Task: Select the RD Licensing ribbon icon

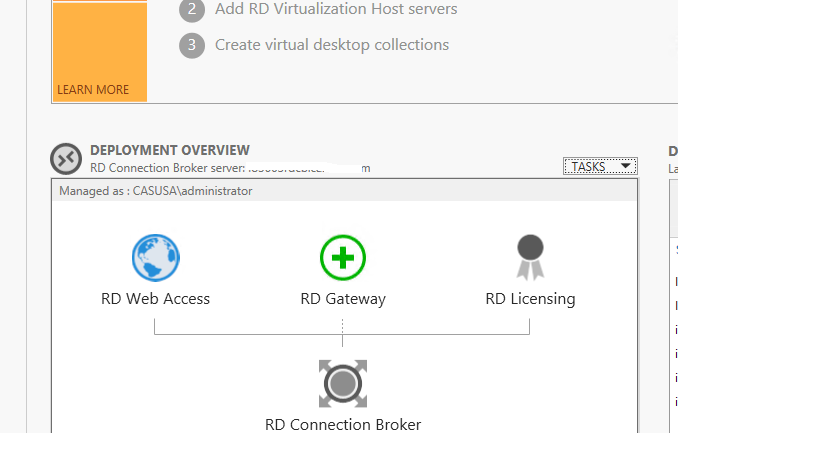Action: 530,257
